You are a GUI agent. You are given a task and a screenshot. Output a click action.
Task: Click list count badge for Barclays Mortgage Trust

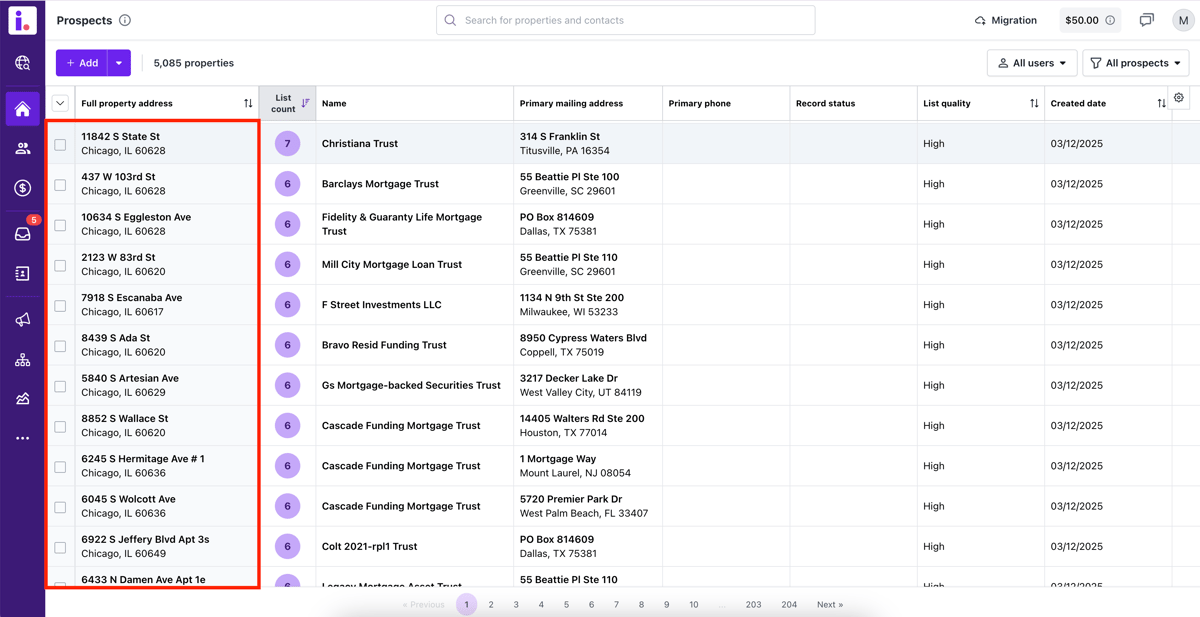click(287, 184)
